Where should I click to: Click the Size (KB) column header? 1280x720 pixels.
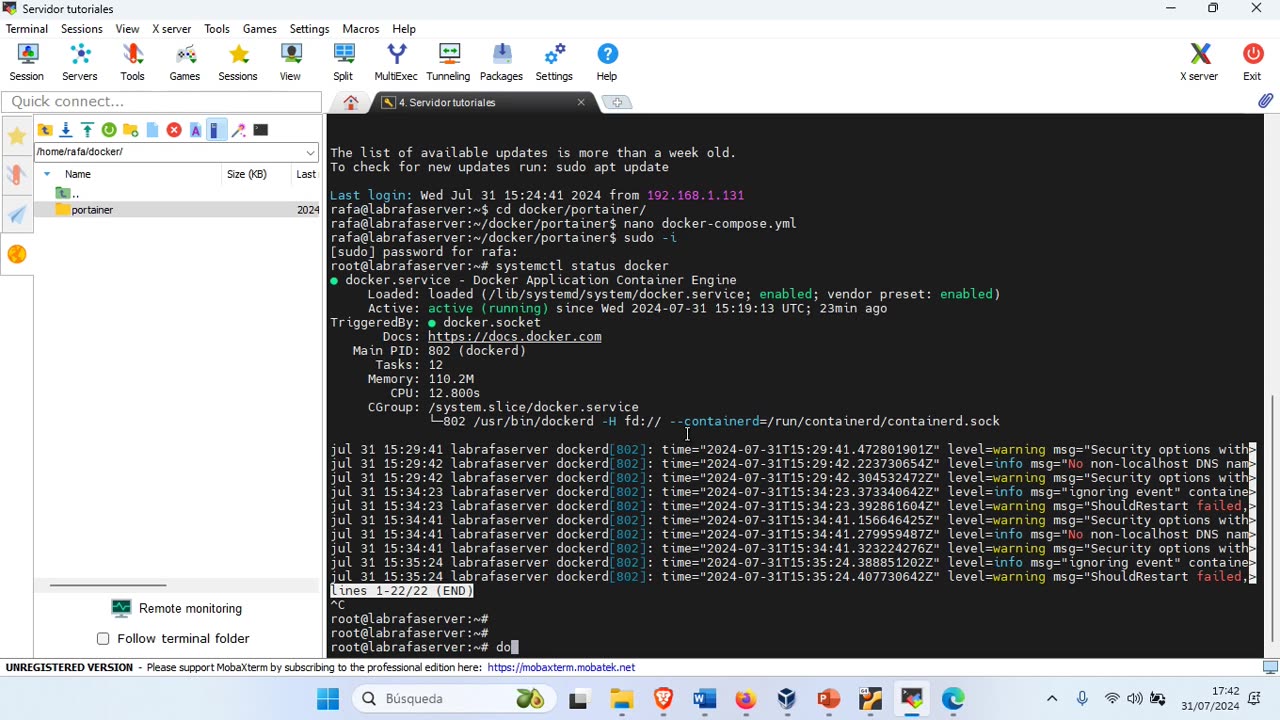click(x=247, y=174)
